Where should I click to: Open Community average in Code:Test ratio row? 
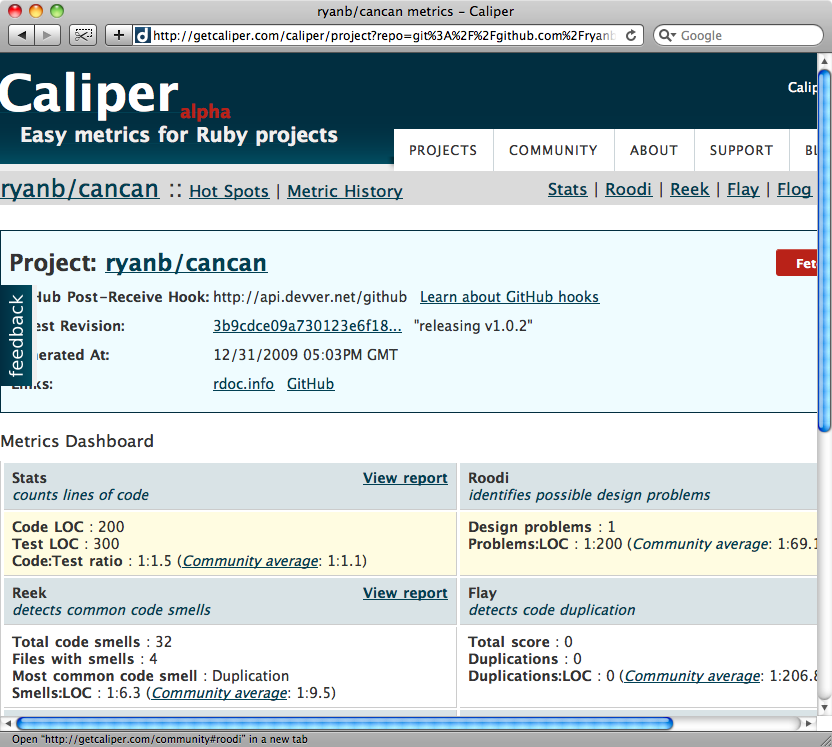(250, 561)
